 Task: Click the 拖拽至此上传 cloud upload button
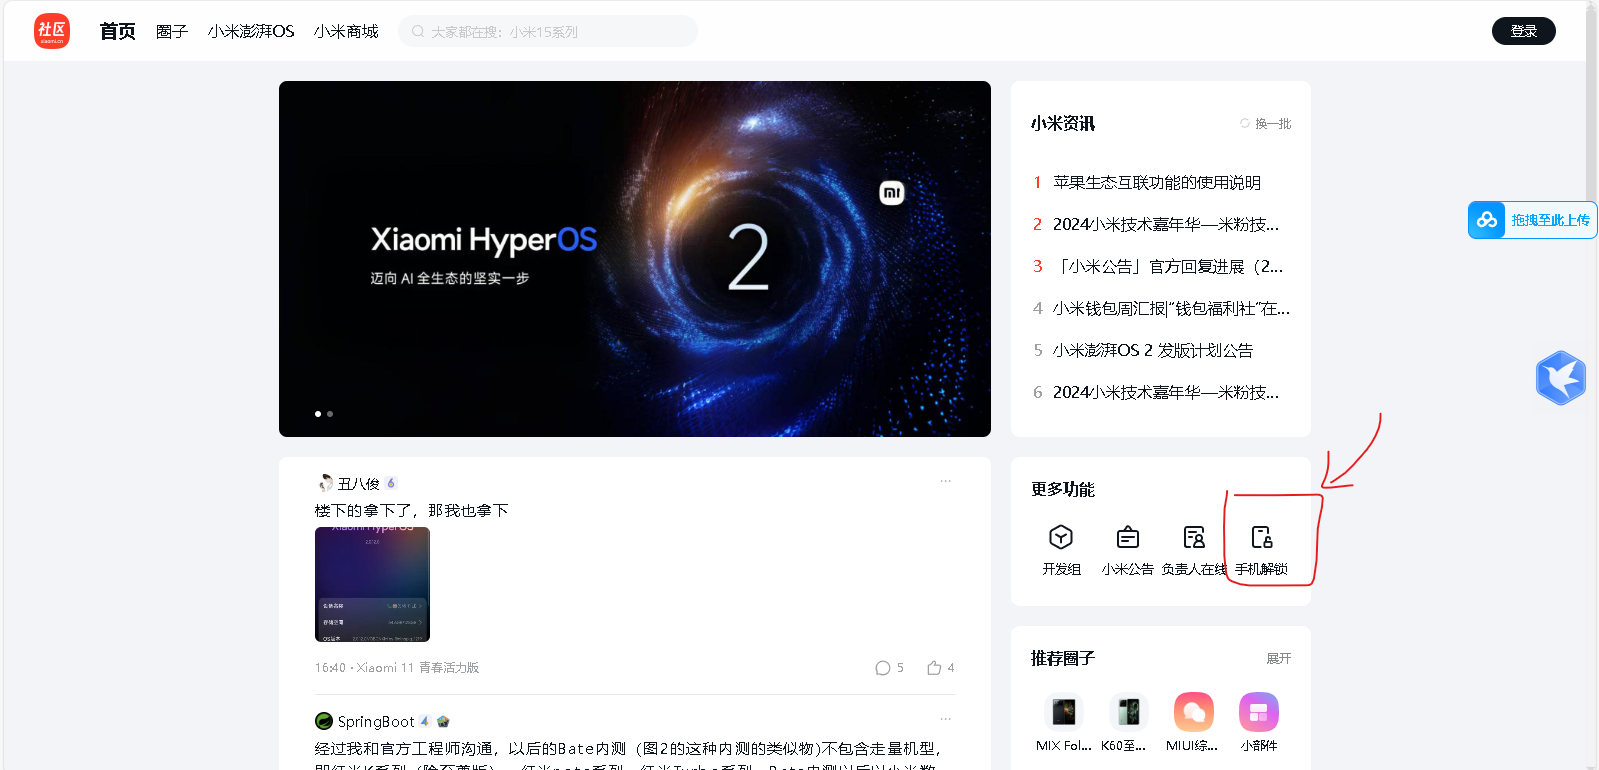point(1532,220)
